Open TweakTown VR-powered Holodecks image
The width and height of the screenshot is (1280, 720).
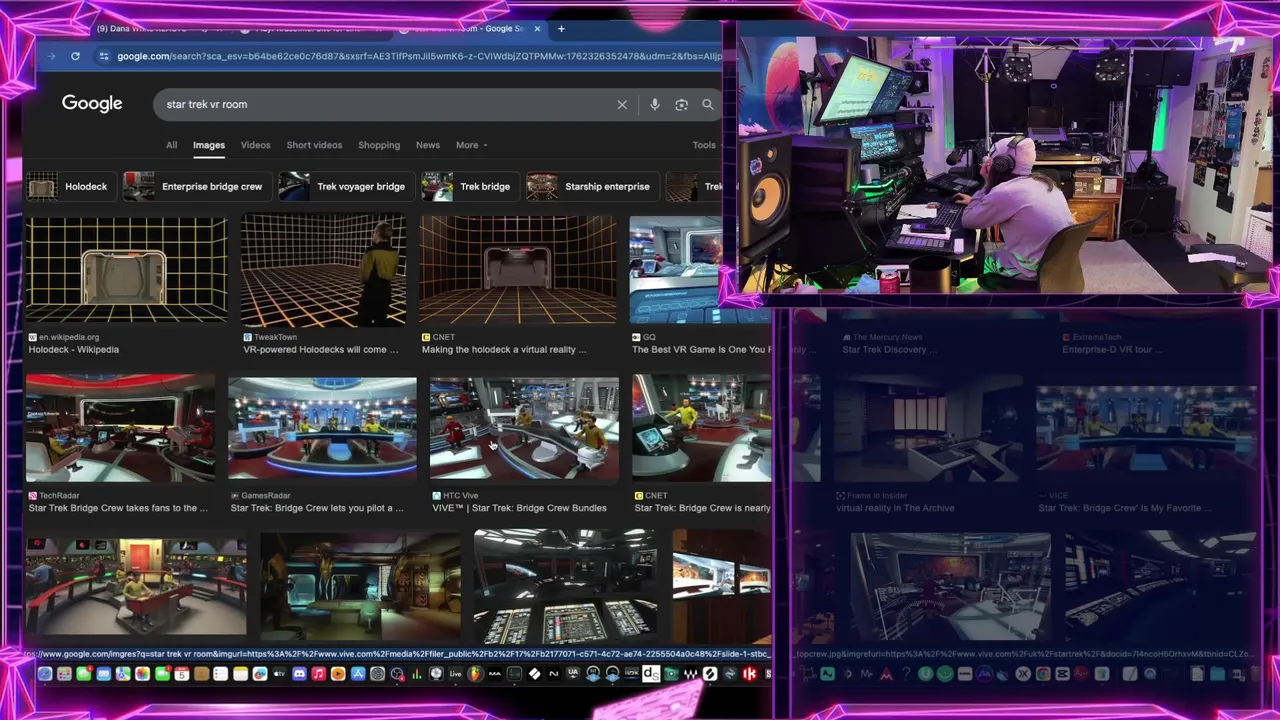coord(323,271)
